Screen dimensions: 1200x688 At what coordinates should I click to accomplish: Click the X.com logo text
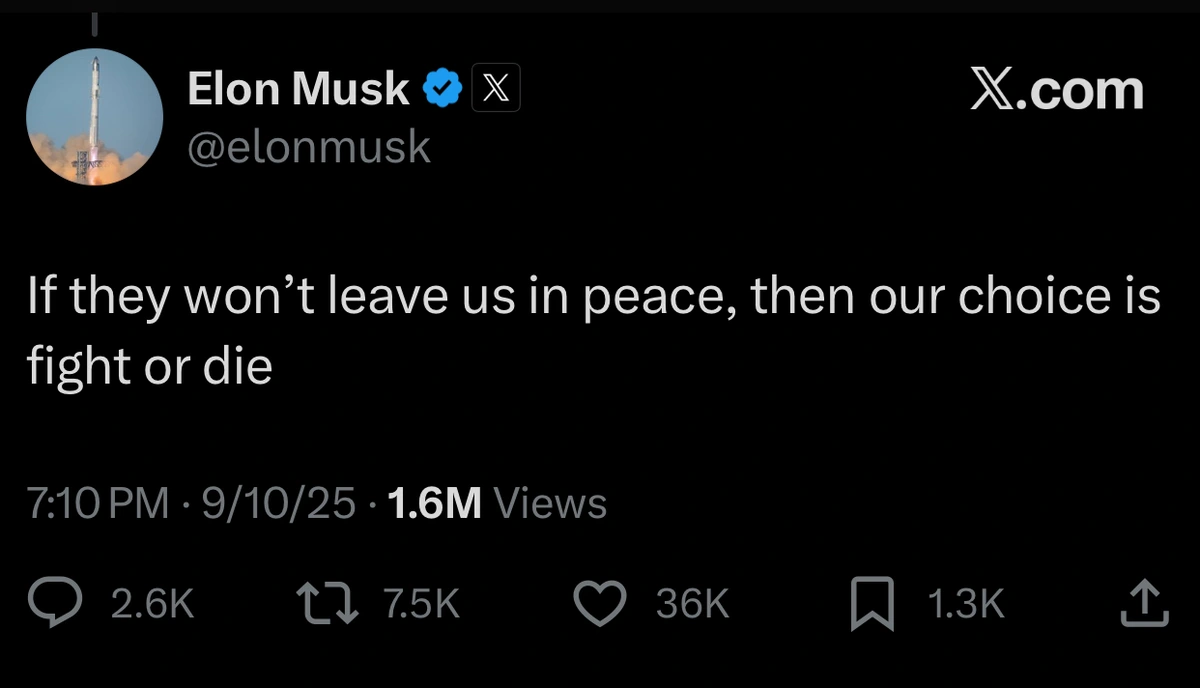(x=1057, y=91)
